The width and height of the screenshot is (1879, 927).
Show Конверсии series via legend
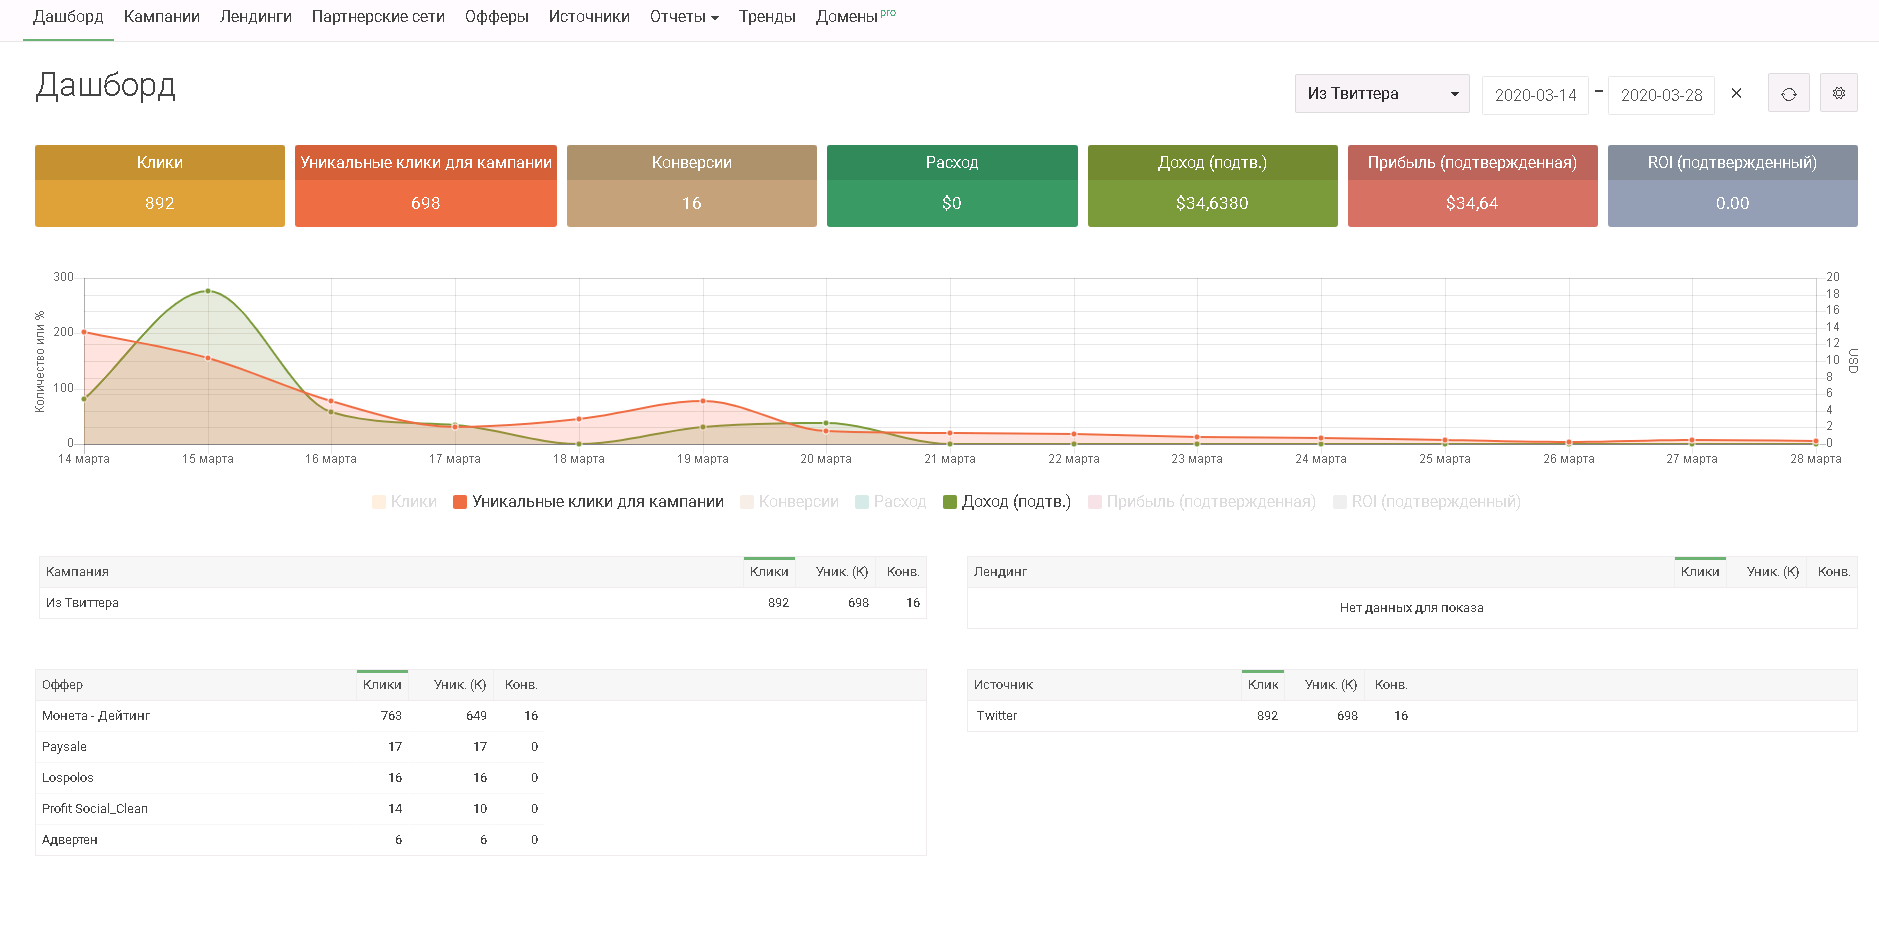tap(789, 502)
